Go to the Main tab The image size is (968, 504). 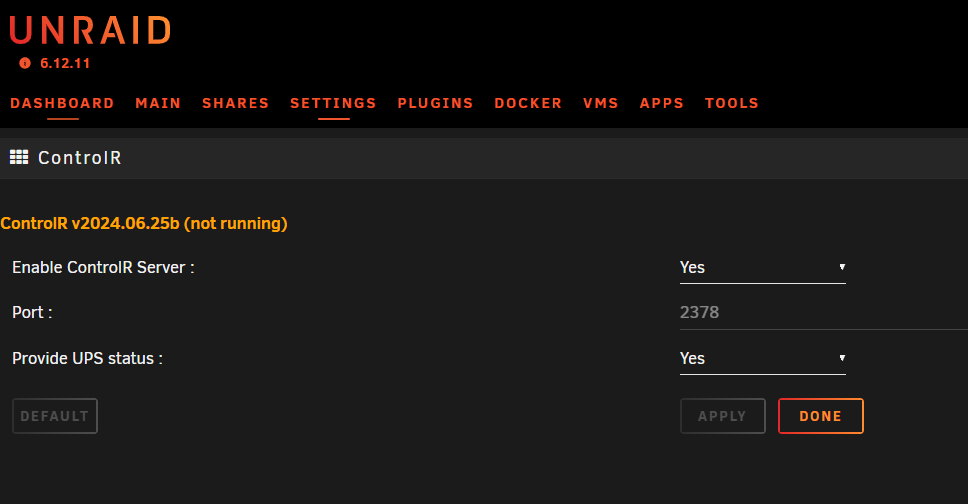[158, 103]
